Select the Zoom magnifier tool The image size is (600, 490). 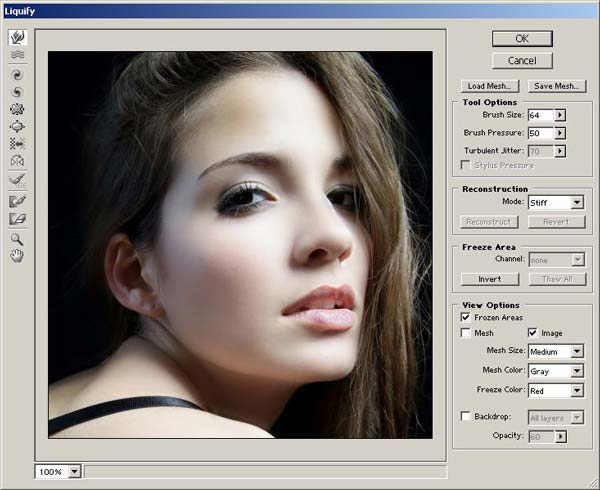(17, 239)
